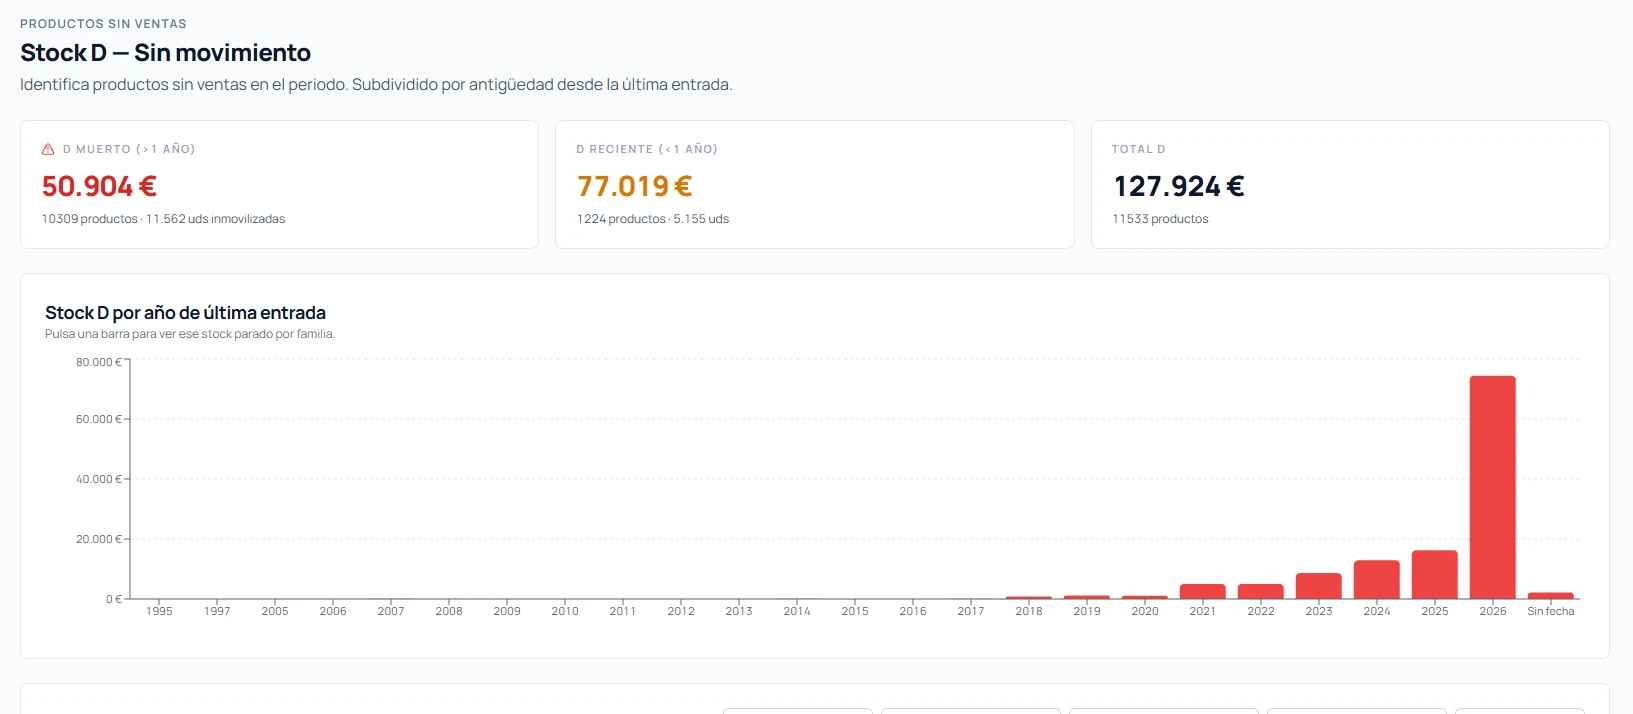
Task: Click the 'Stock D — Sin movimiento' heading
Action: pyautogui.click(x=165, y=53)
